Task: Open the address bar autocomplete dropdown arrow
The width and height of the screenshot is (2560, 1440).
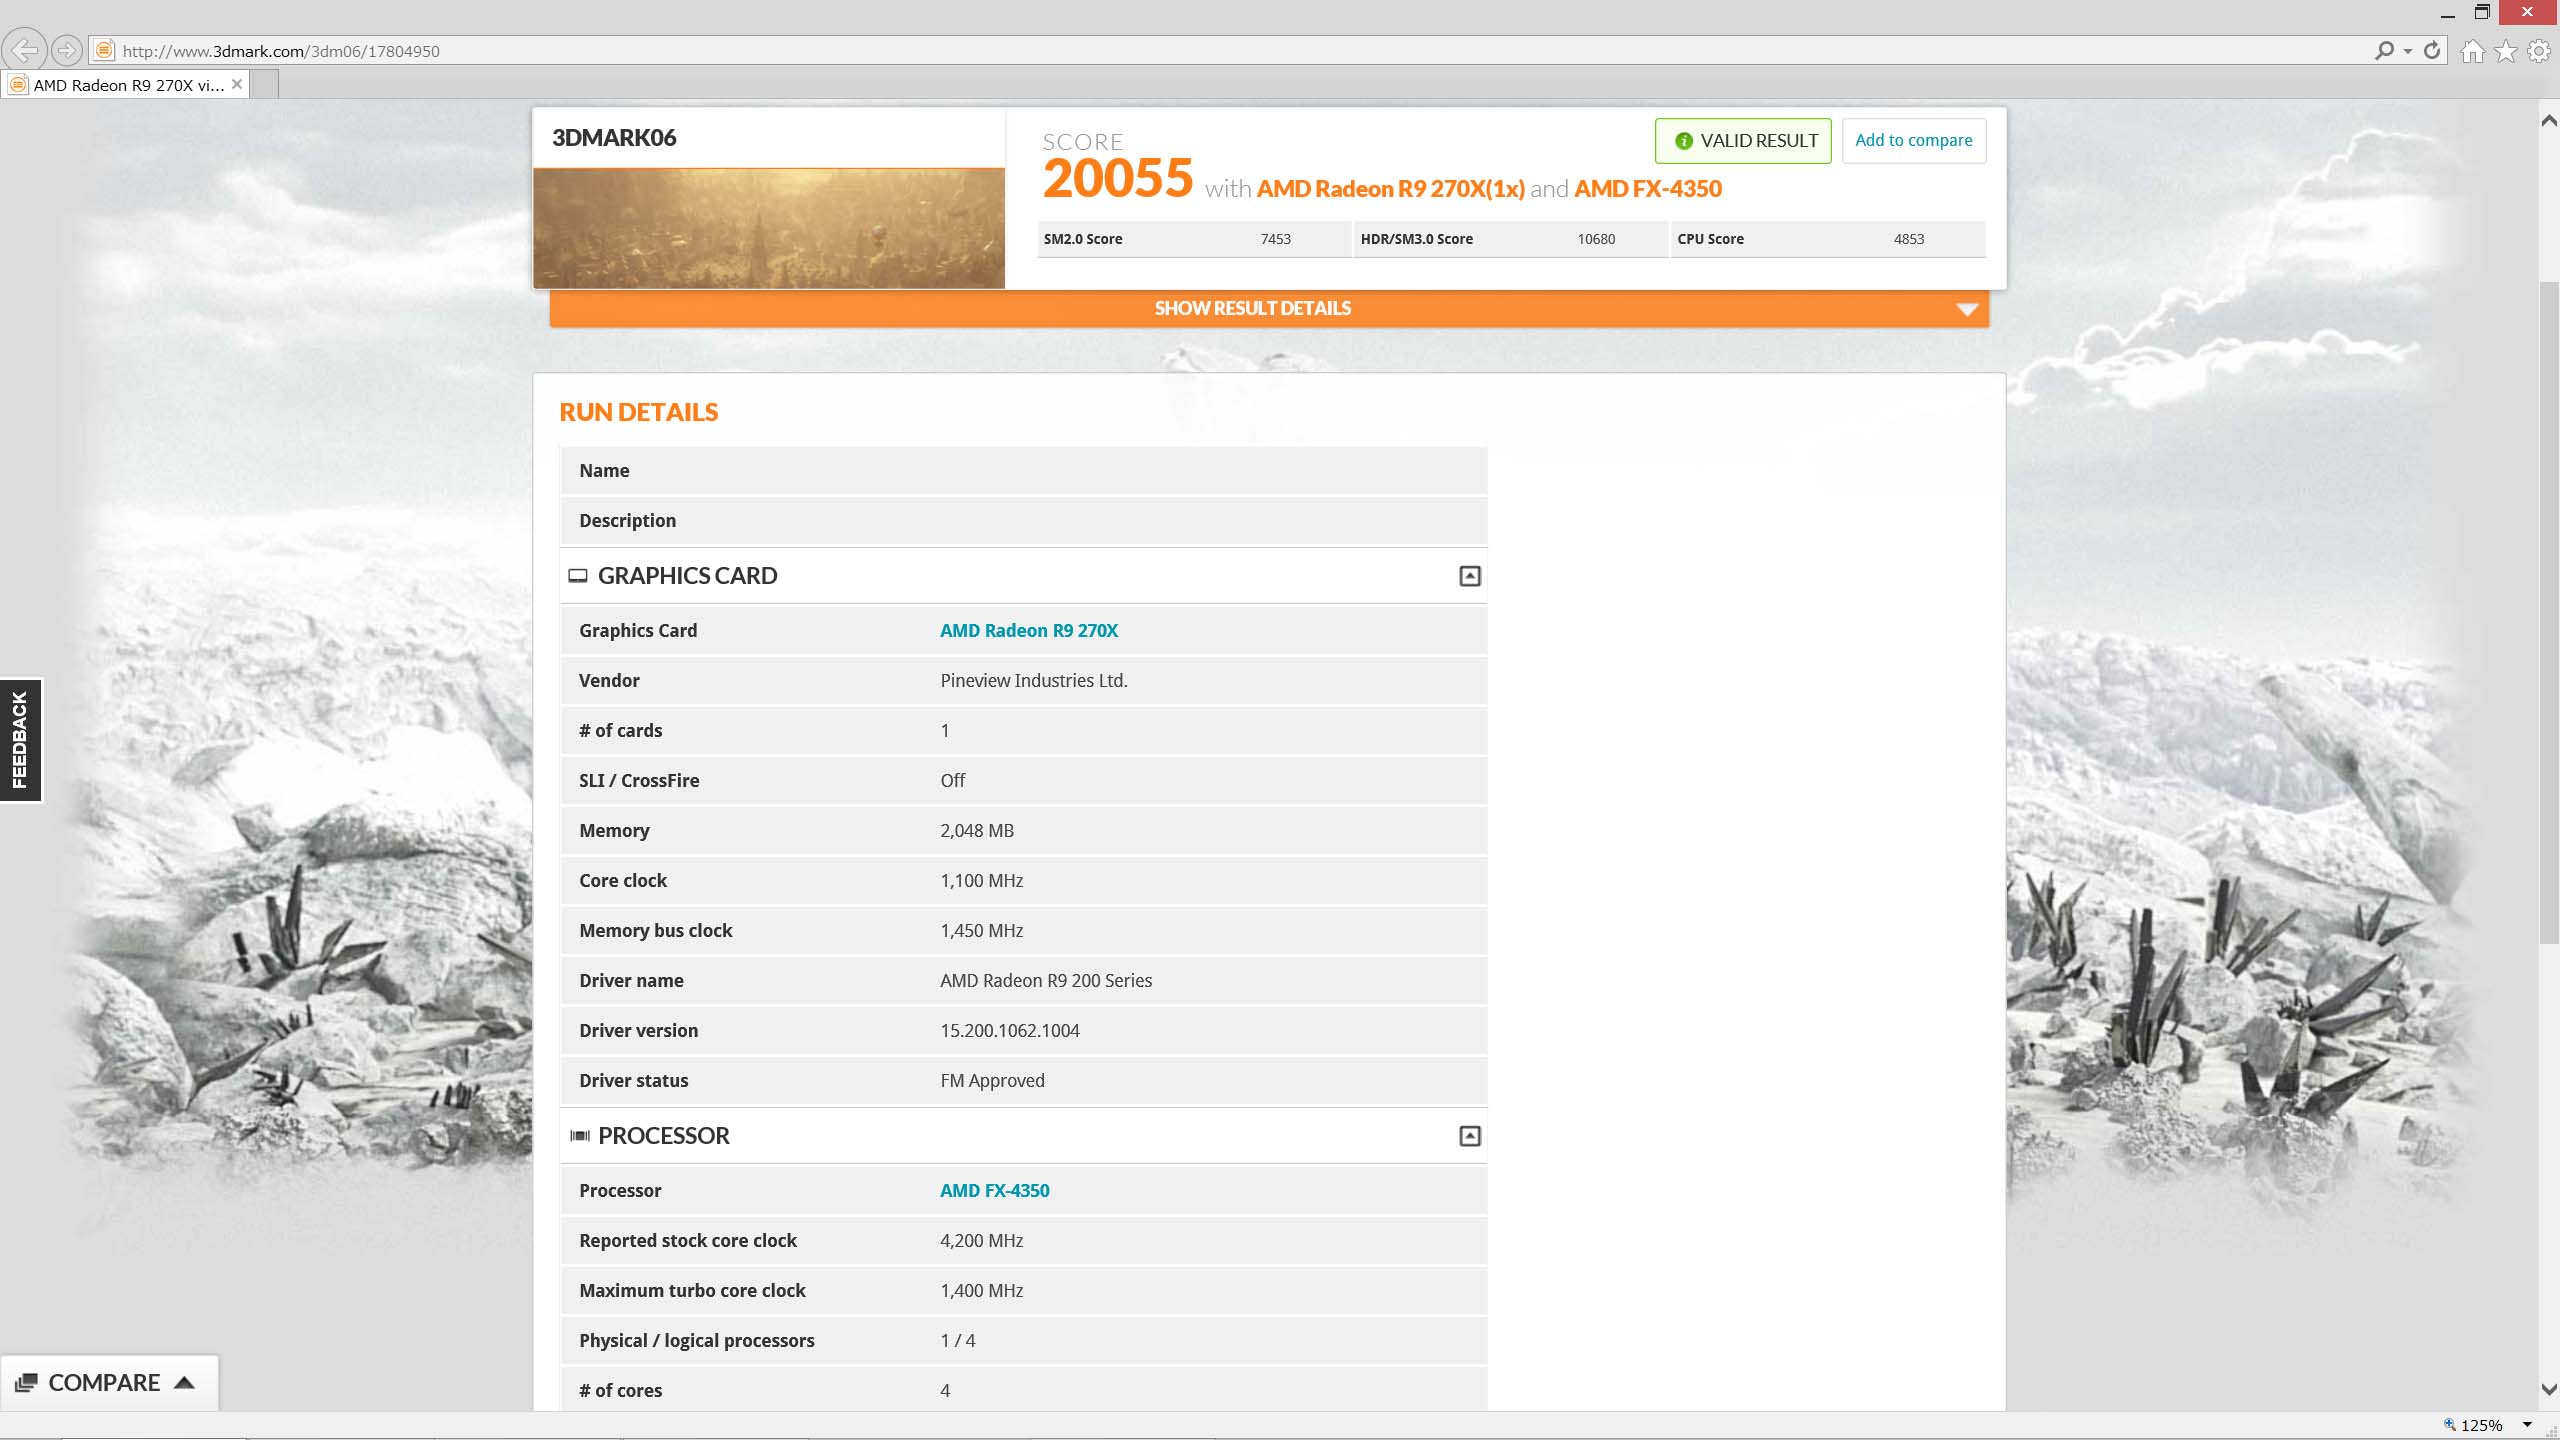Action: tap(2408, 51)
